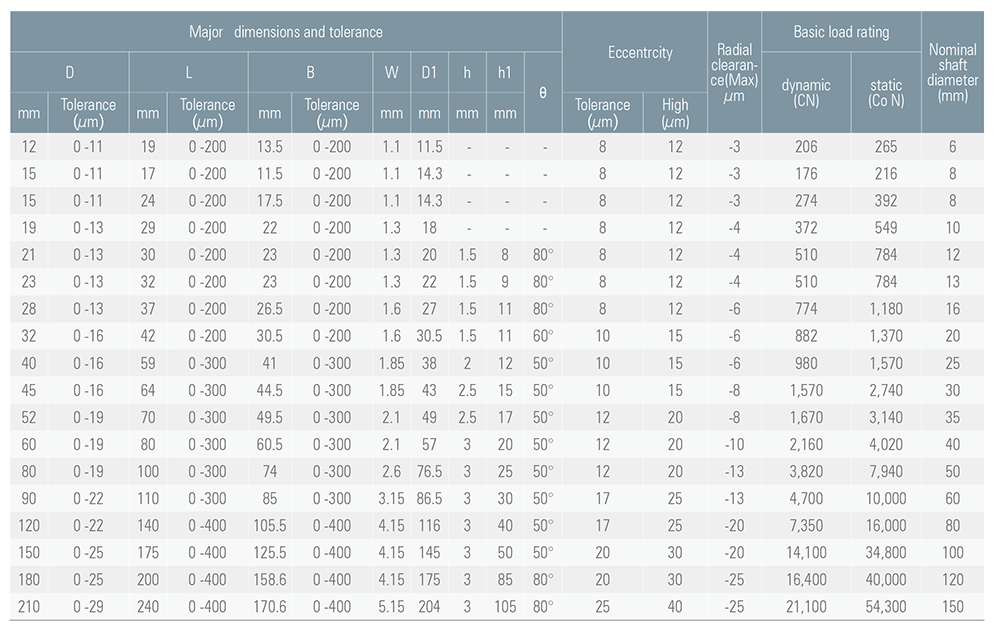
Task: Select the static load value 34,800
Action: tap(886, 552)
